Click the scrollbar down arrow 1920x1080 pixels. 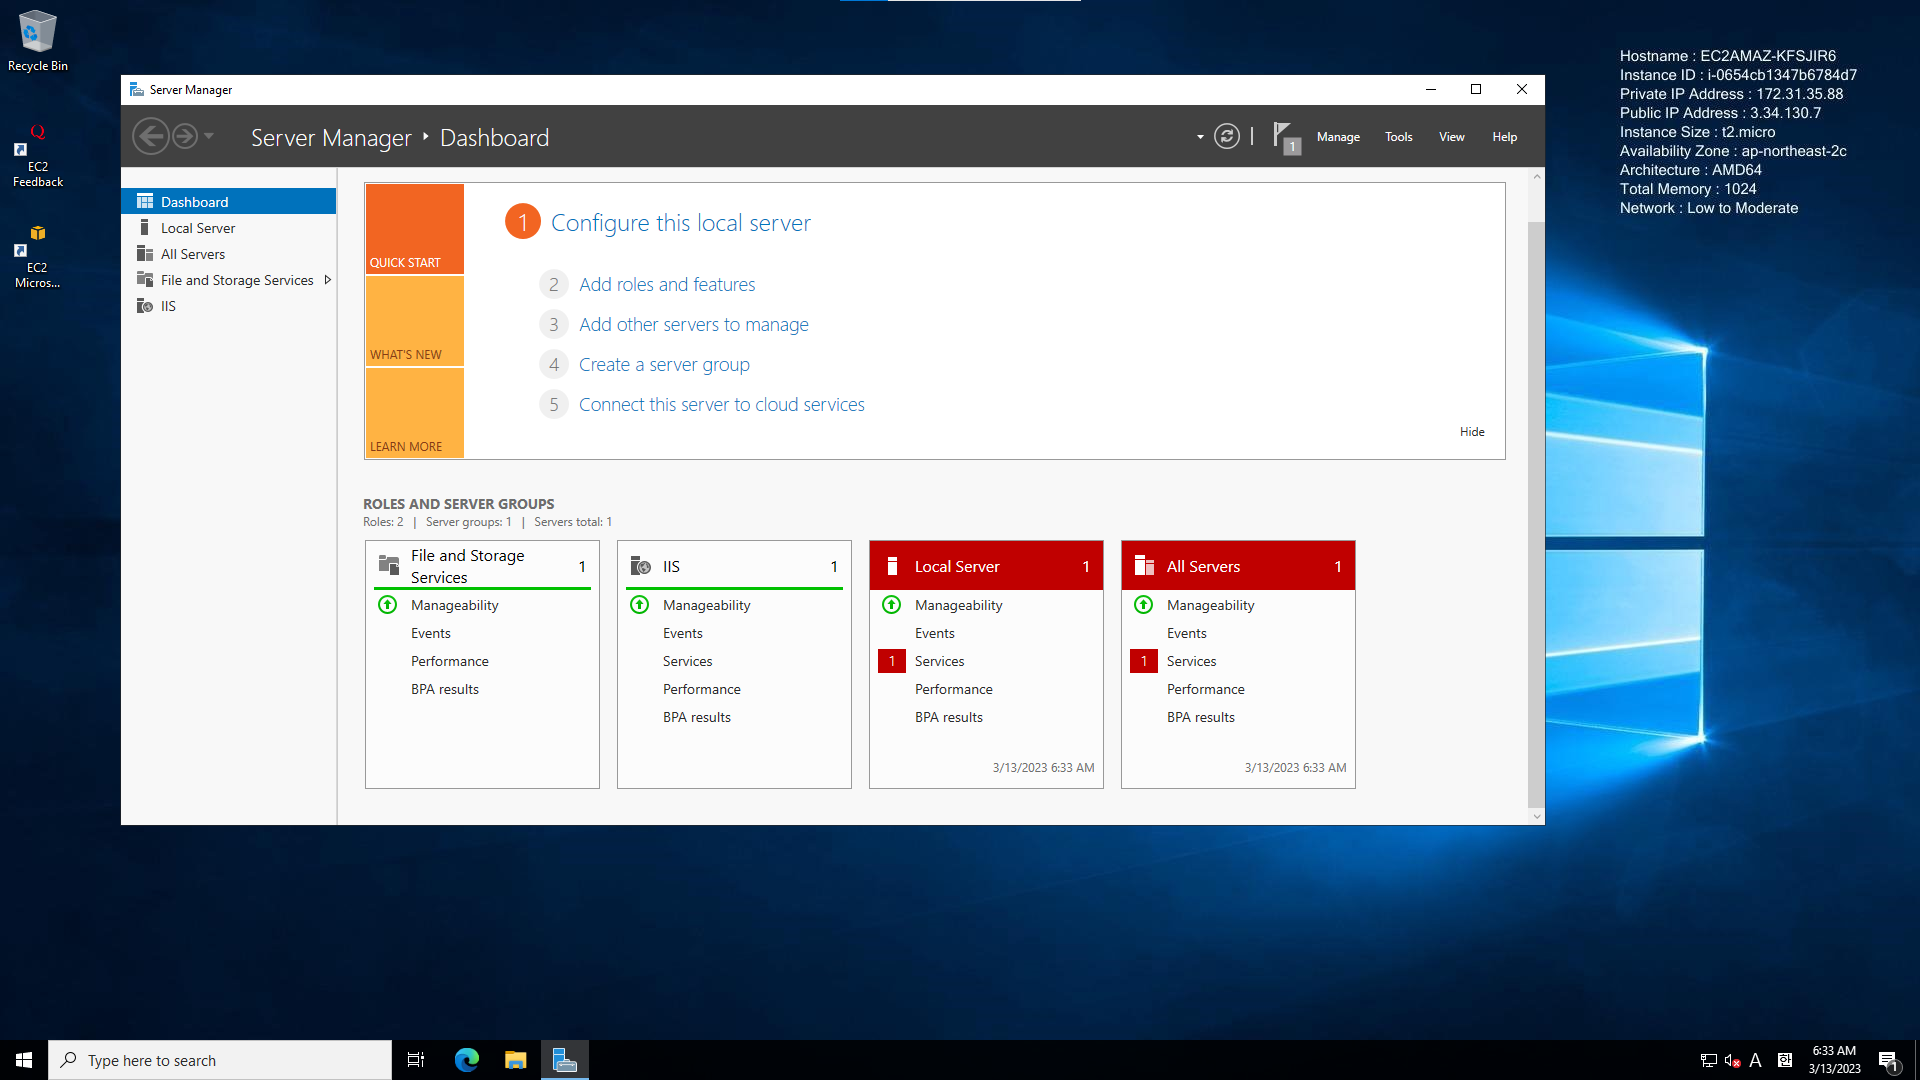point(1536,816)
